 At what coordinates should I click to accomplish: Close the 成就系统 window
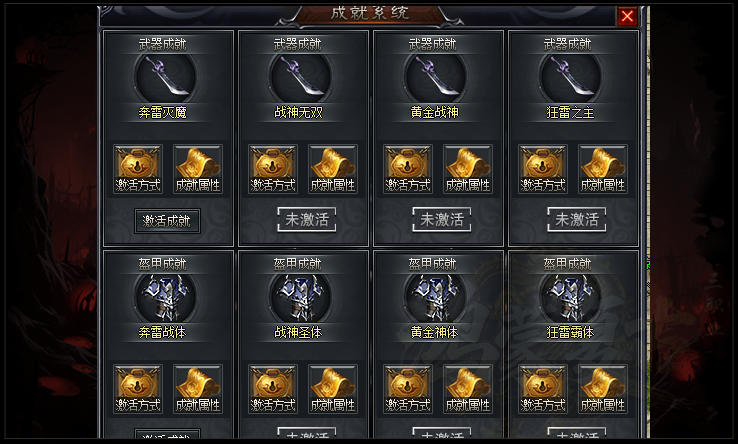click(x=627, y=16)
